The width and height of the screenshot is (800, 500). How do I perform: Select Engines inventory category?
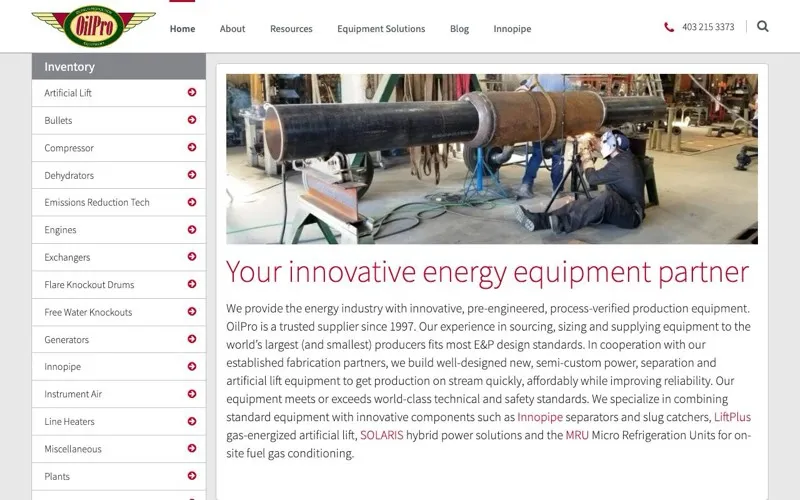119,230
